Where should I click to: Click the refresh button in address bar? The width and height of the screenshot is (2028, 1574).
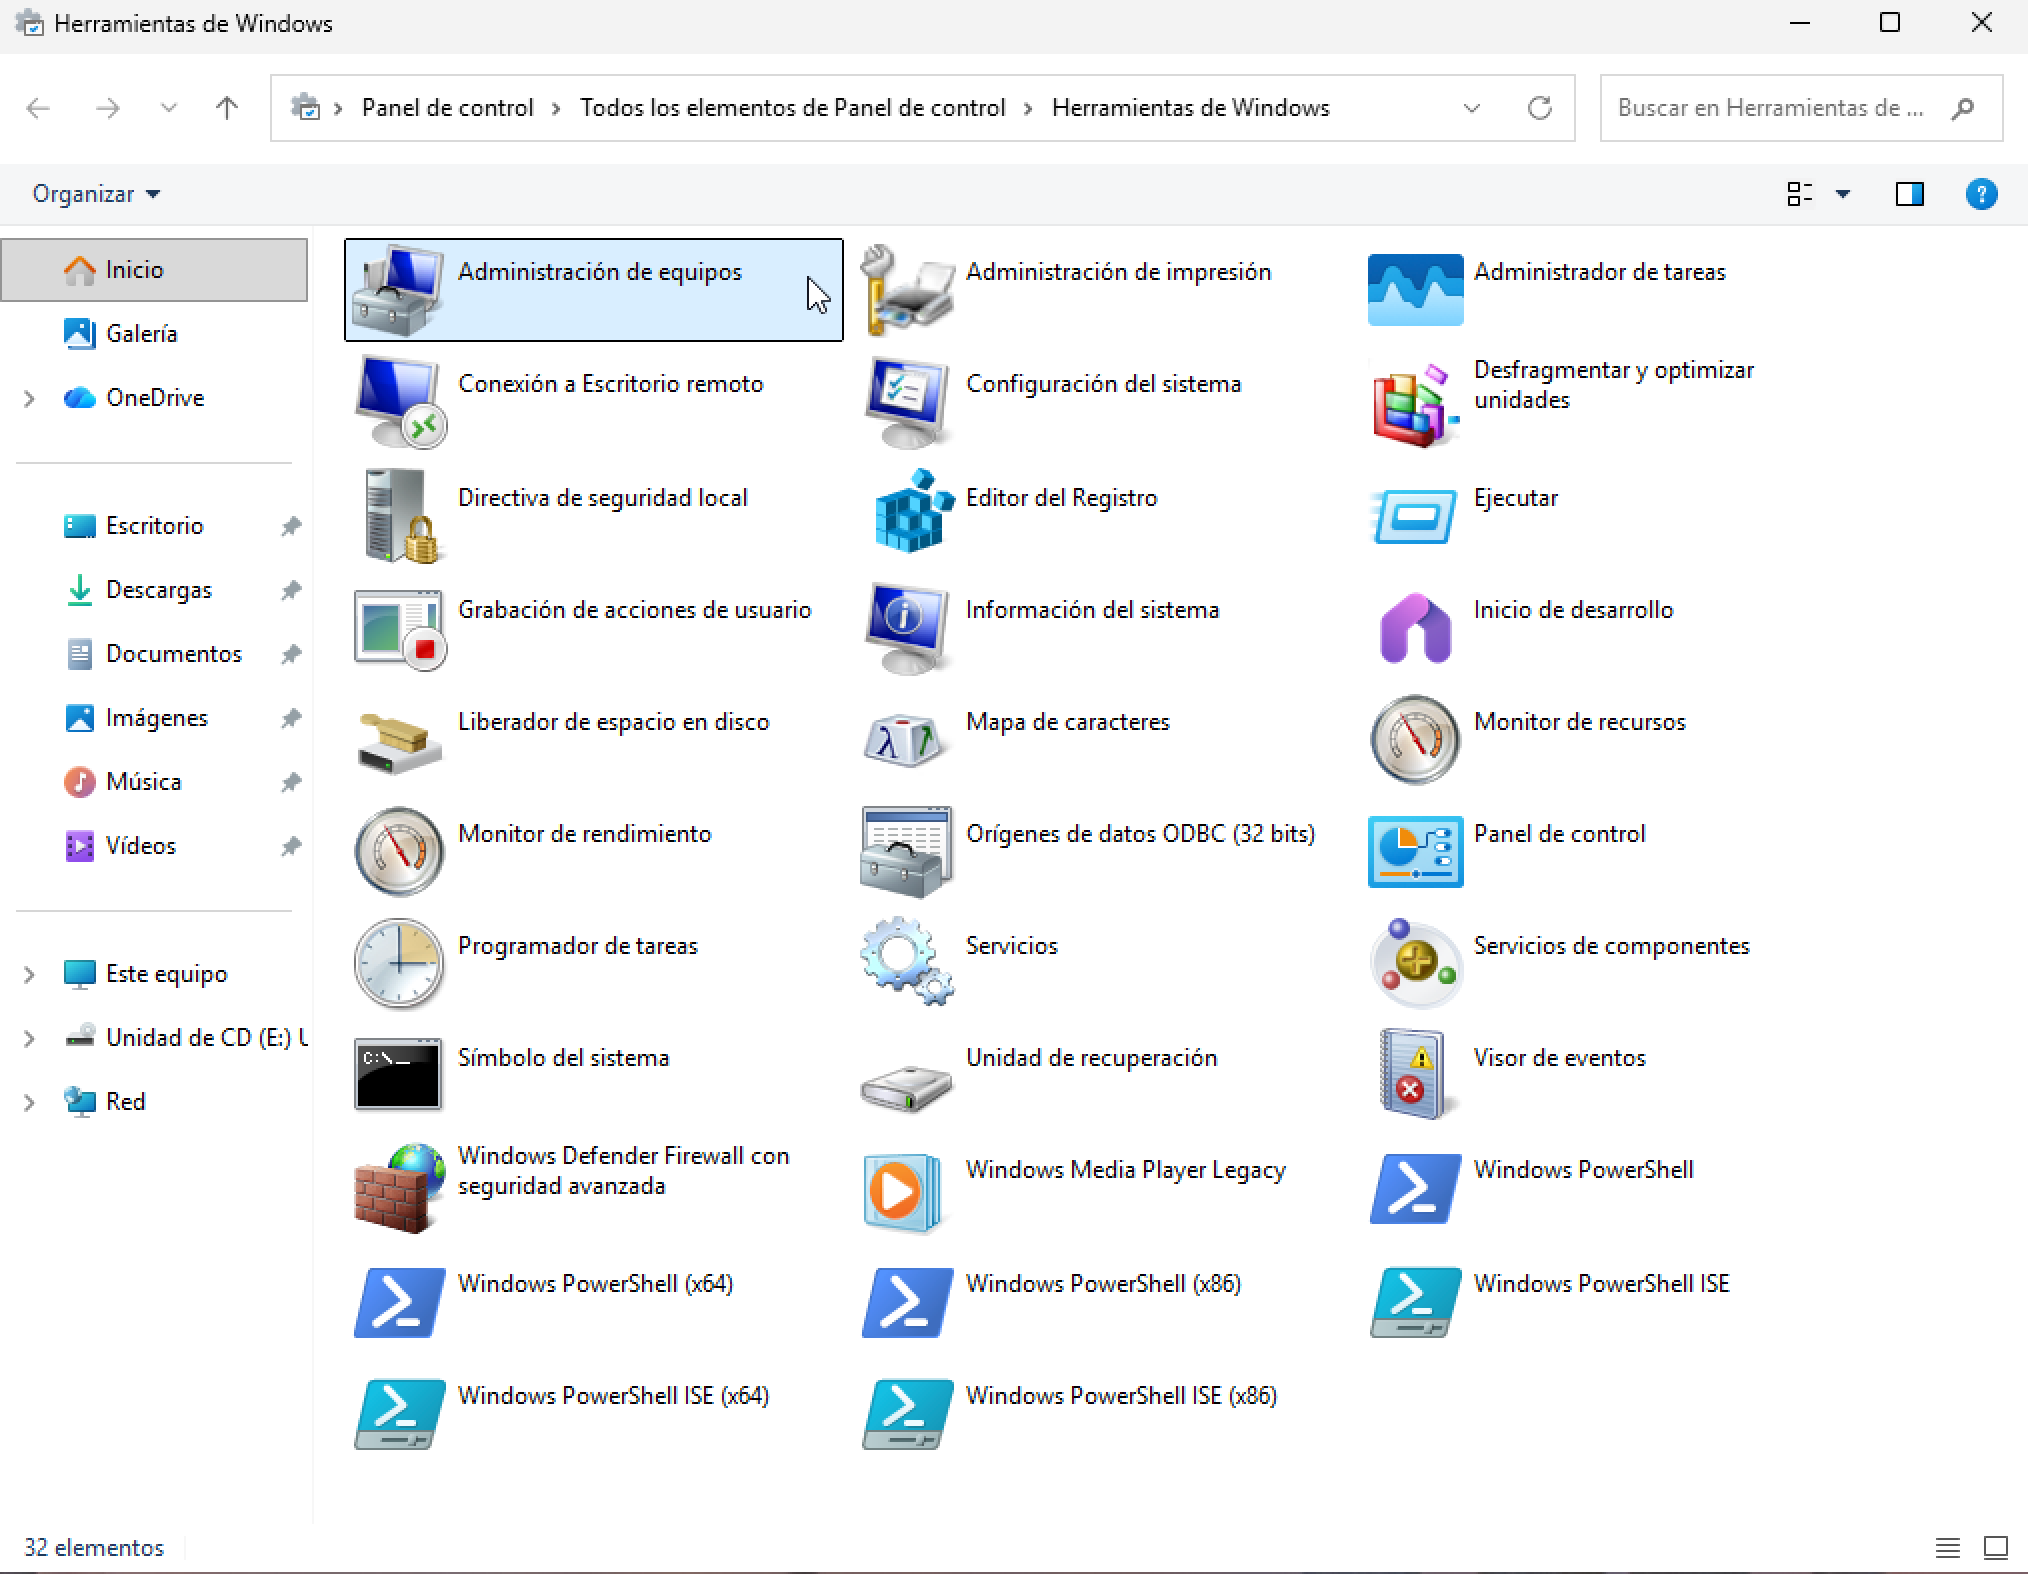pyautogui.click(x=1539, y=108)
